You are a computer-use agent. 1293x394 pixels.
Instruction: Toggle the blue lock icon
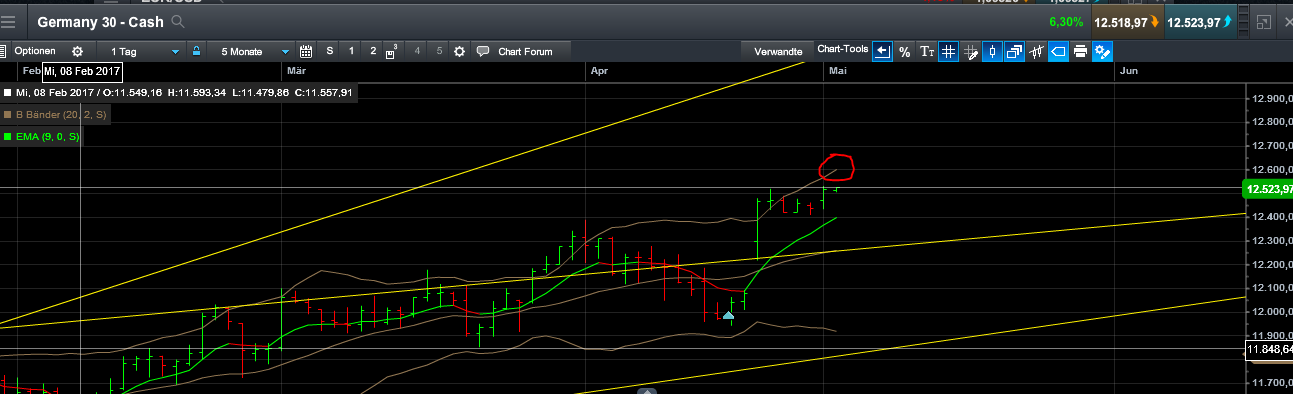[x=196, y=51]
